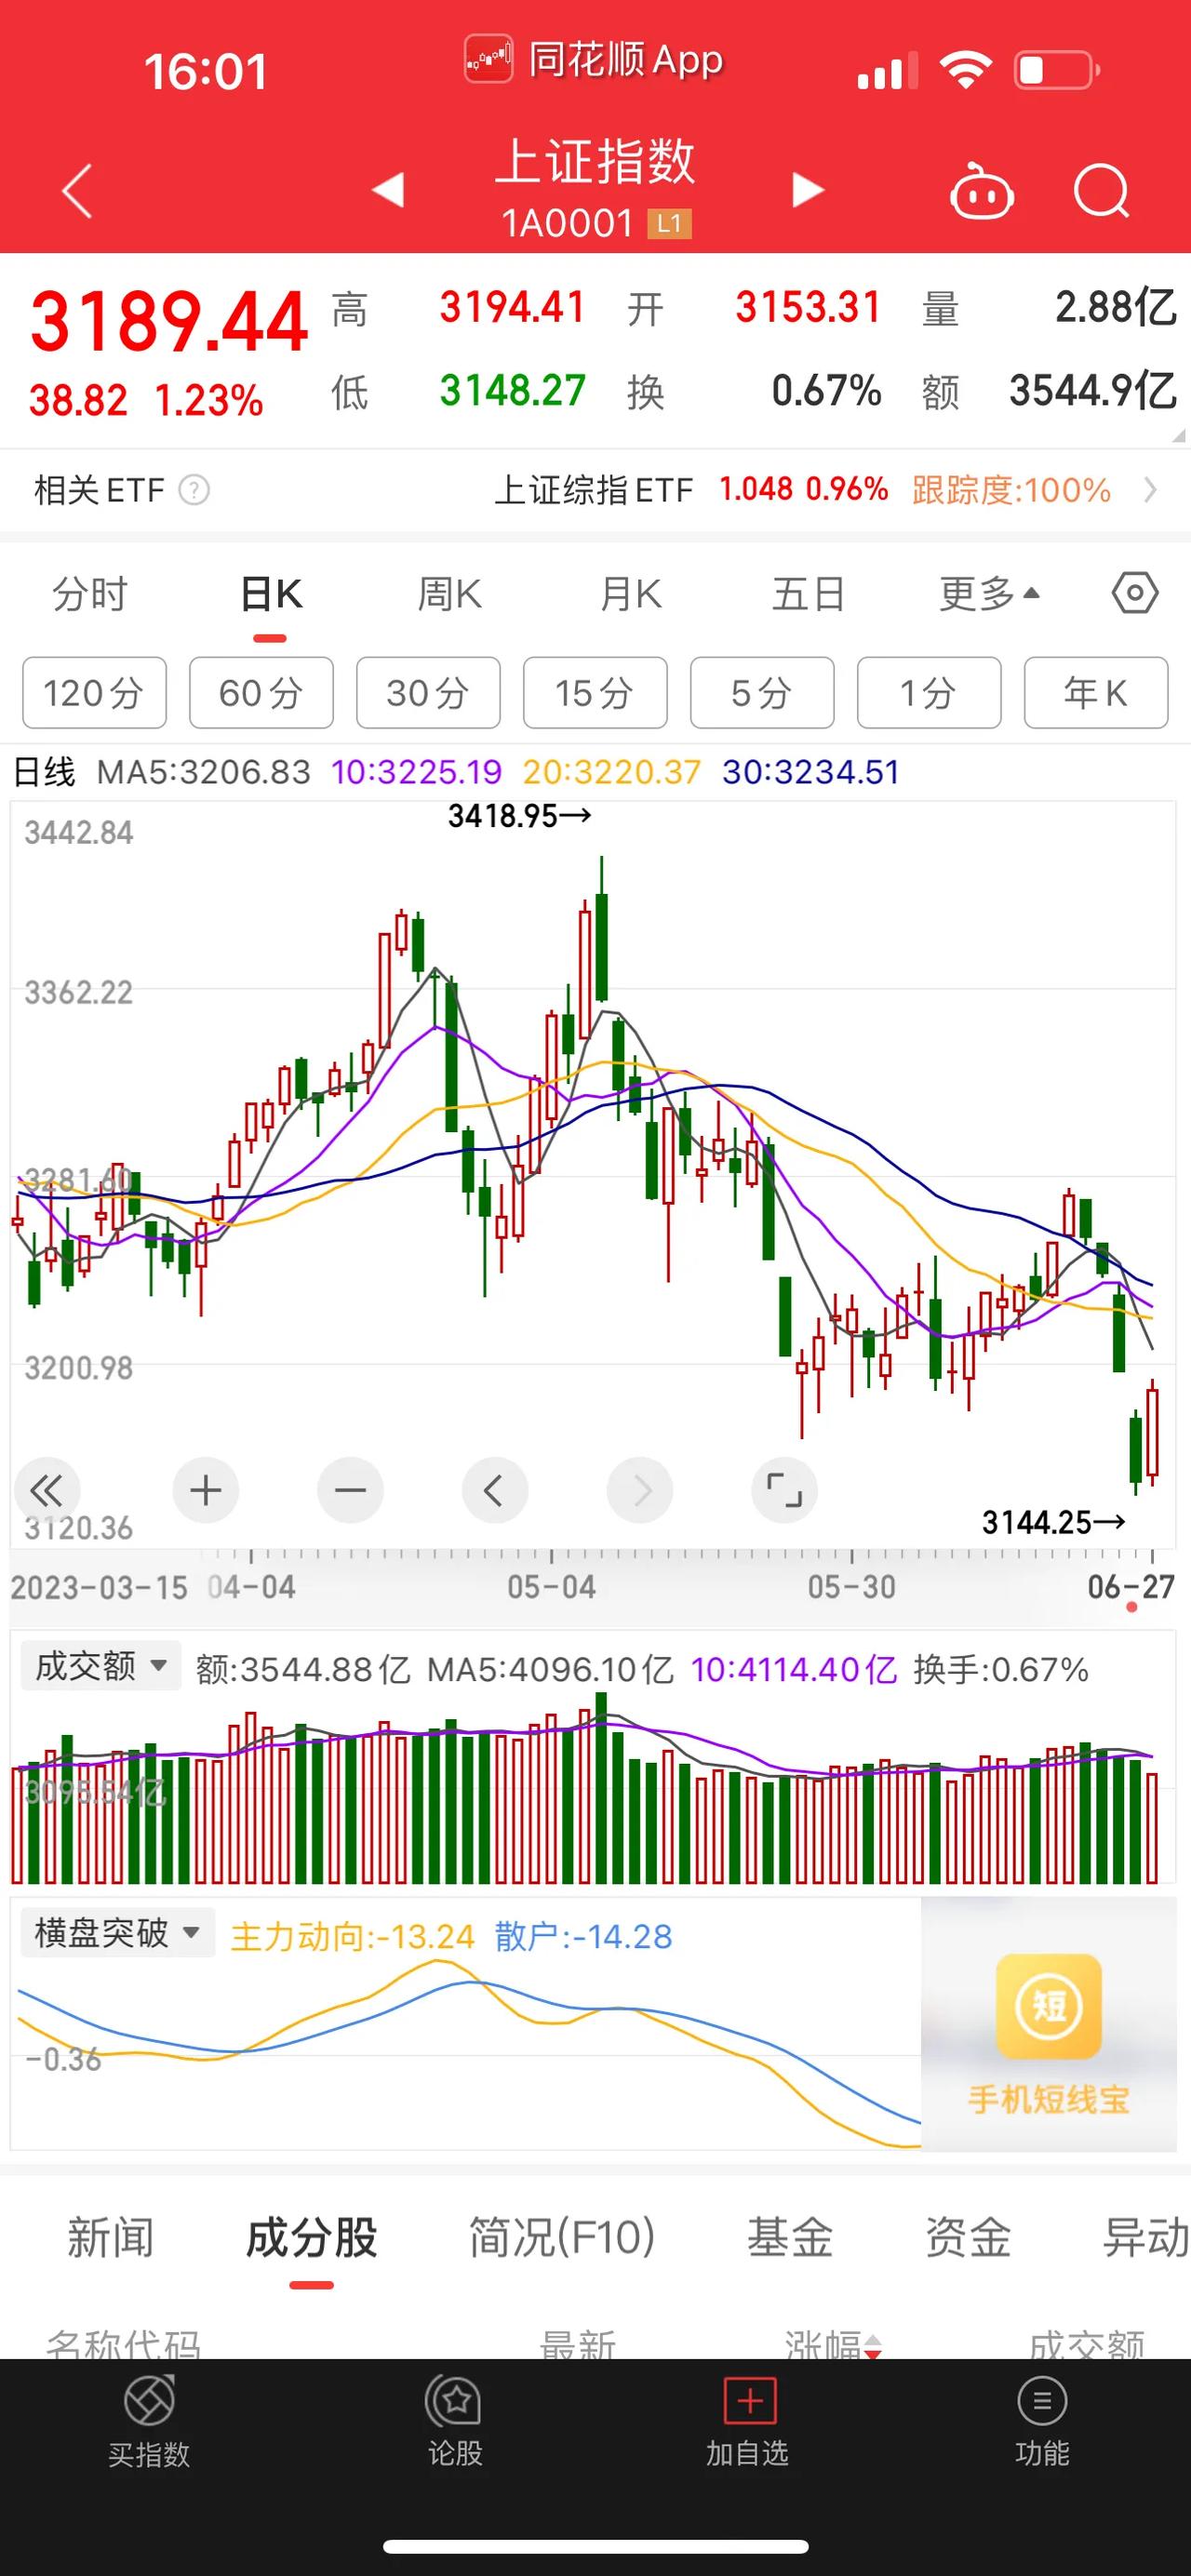Image resolution: width=1191 pixels, height=2576 pixels.
Task: Open 同花顺 App banner at top
Action: [594, 60]
